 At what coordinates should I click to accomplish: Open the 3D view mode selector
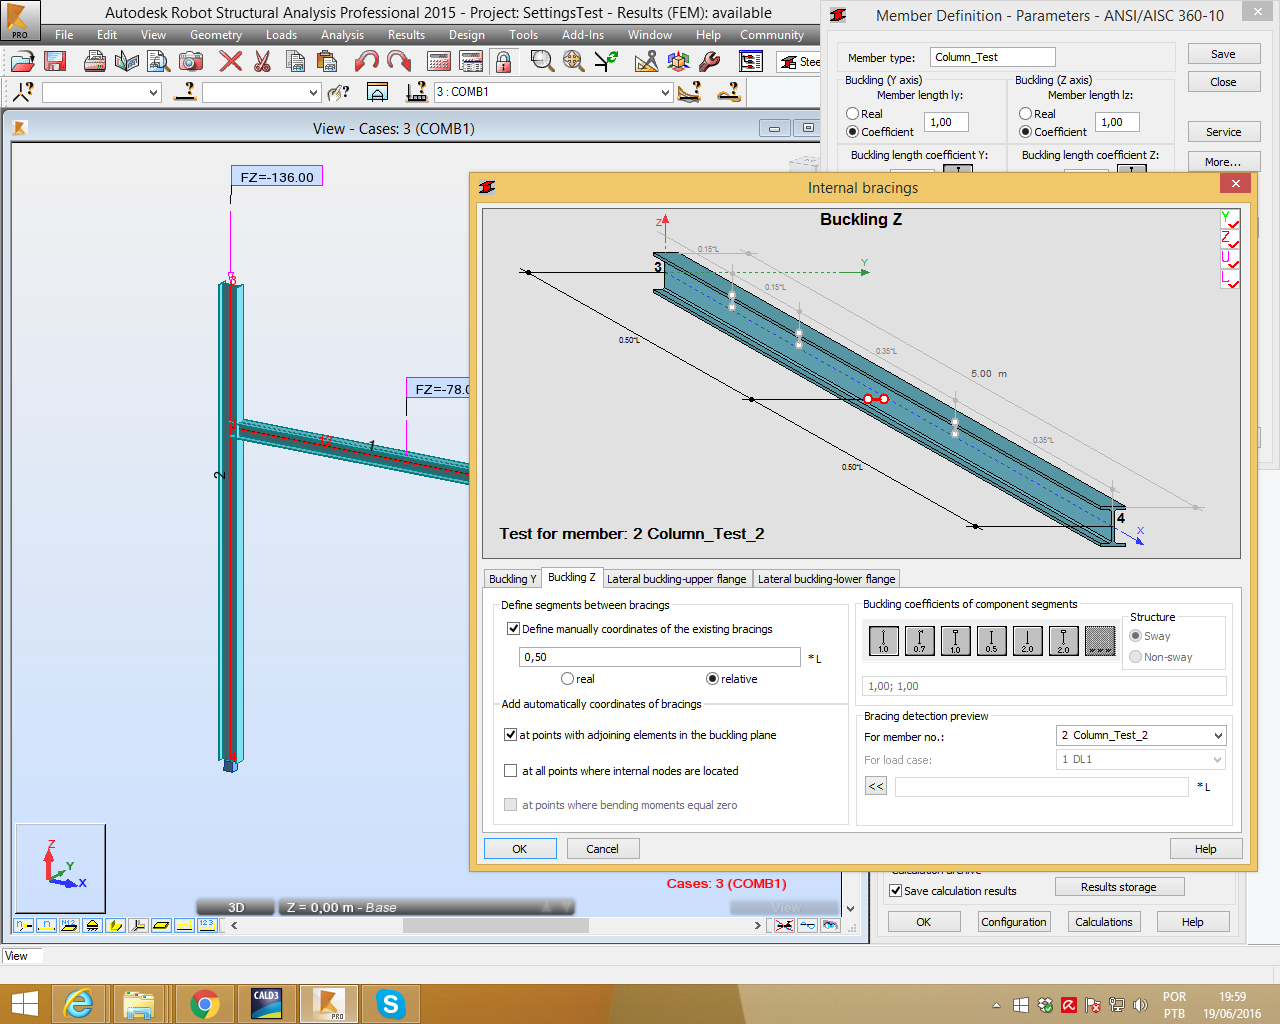(x=236, y=907)
